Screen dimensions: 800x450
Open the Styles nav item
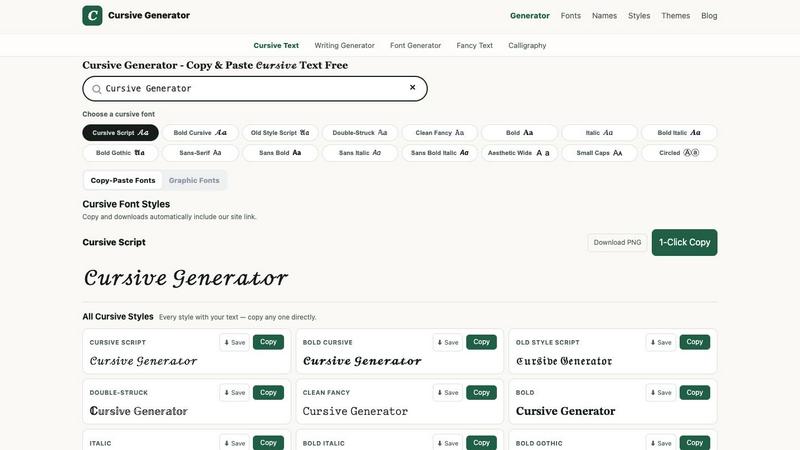[x=639, y=16]
